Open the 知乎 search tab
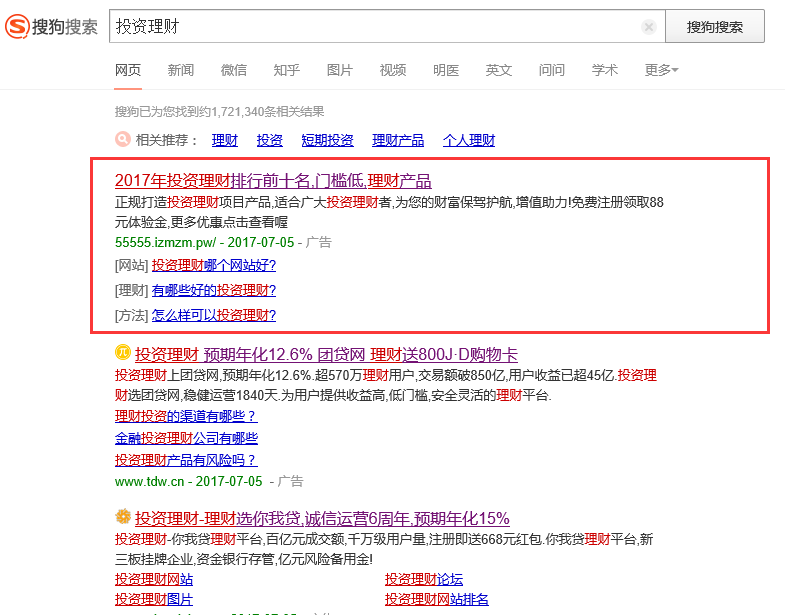This screenshot has height=615, width=785. point(286,70)
